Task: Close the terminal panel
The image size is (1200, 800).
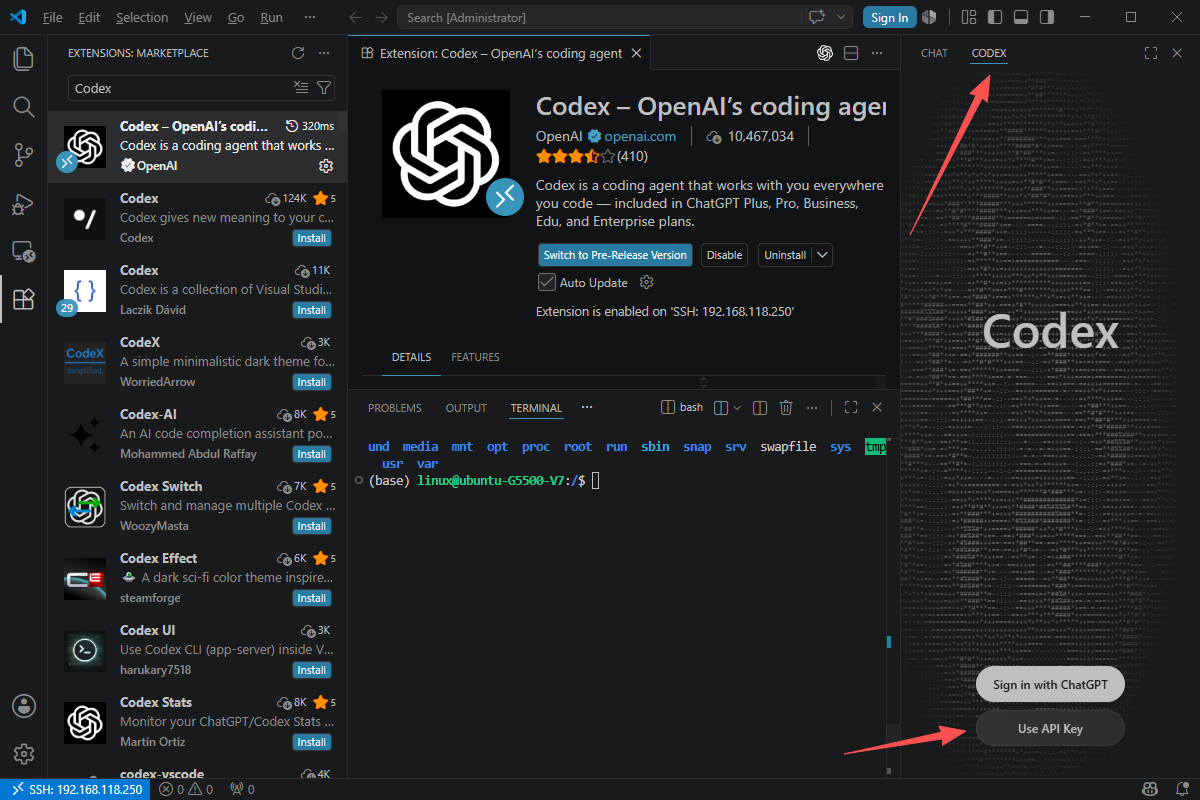Action: (877, 407)
